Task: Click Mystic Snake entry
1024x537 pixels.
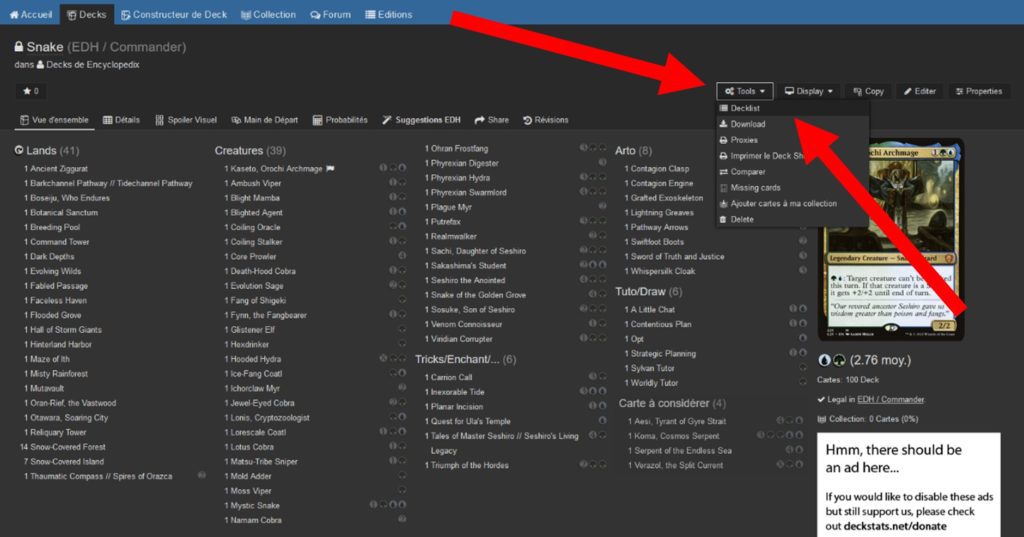Action: point(255,506)
